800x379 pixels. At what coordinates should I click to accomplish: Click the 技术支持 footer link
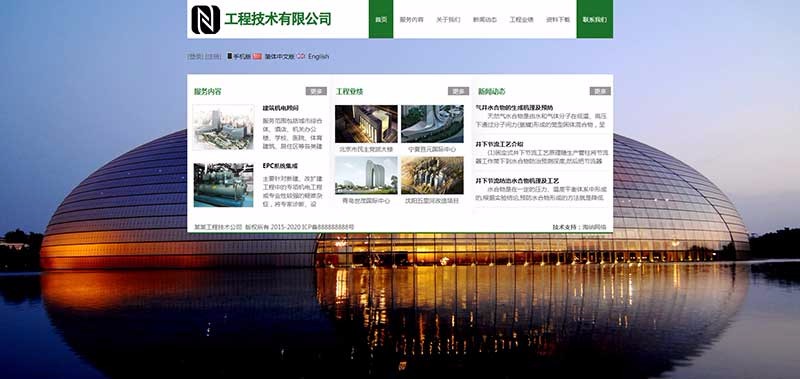(580, 227)
